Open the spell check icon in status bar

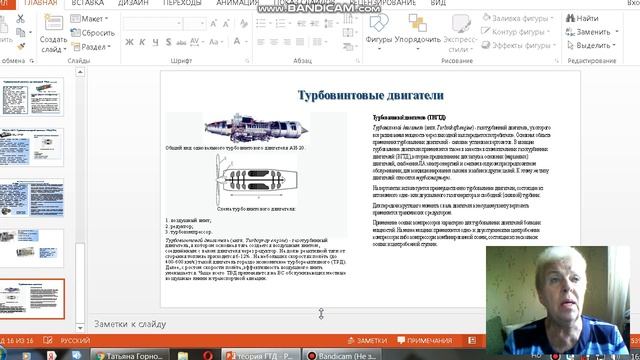point(48,340)
